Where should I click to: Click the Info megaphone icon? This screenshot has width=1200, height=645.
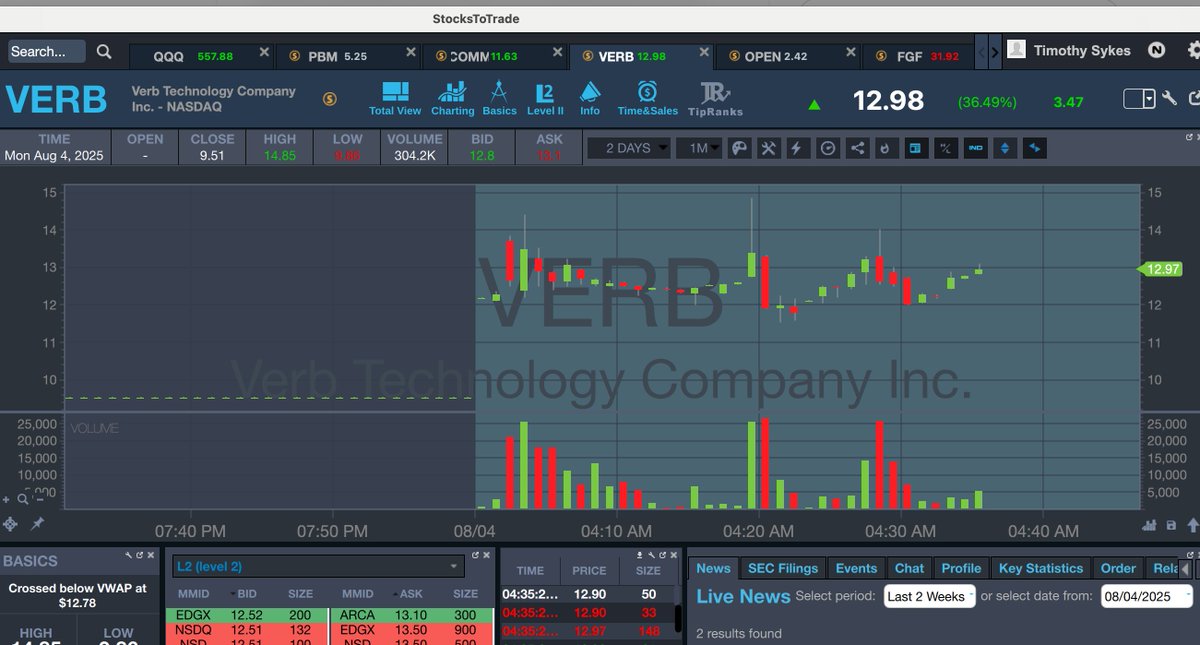pos(590,95)
